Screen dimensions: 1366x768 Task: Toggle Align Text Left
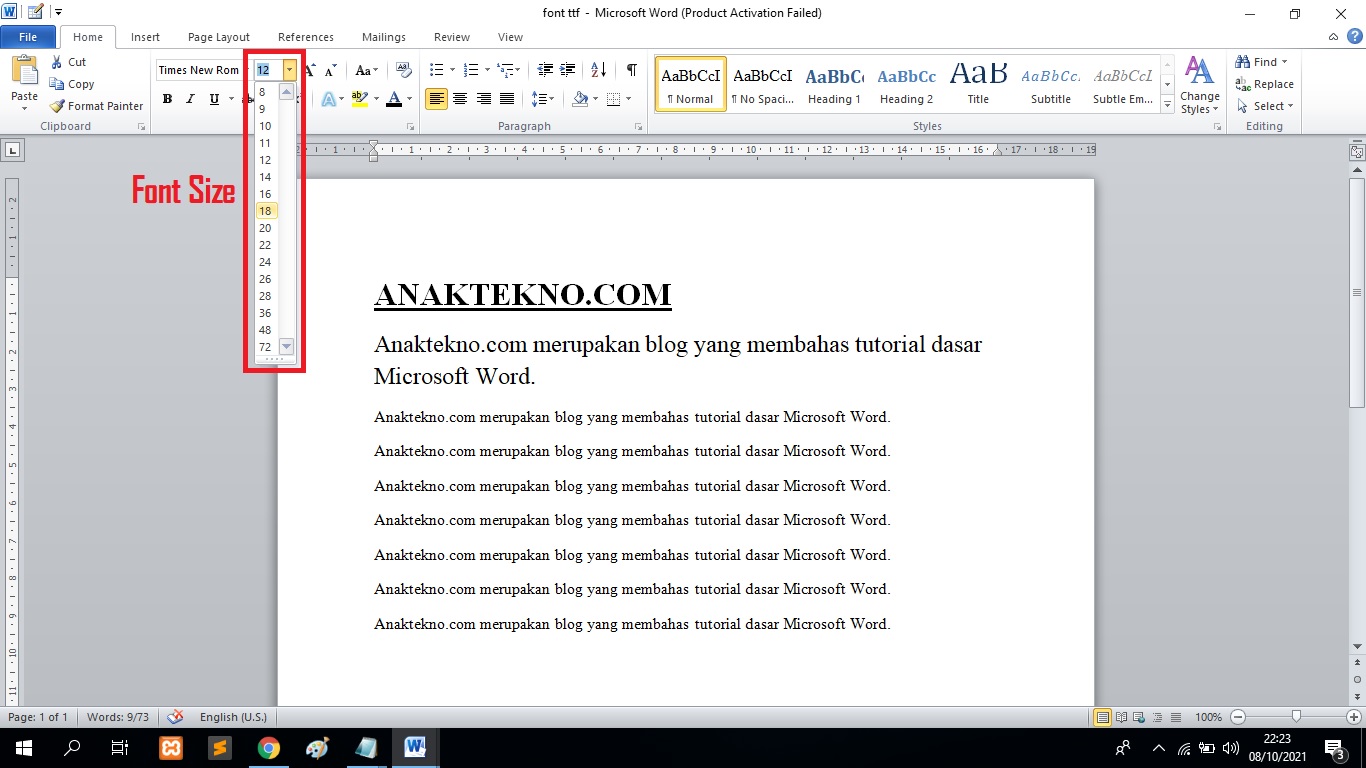436,99
